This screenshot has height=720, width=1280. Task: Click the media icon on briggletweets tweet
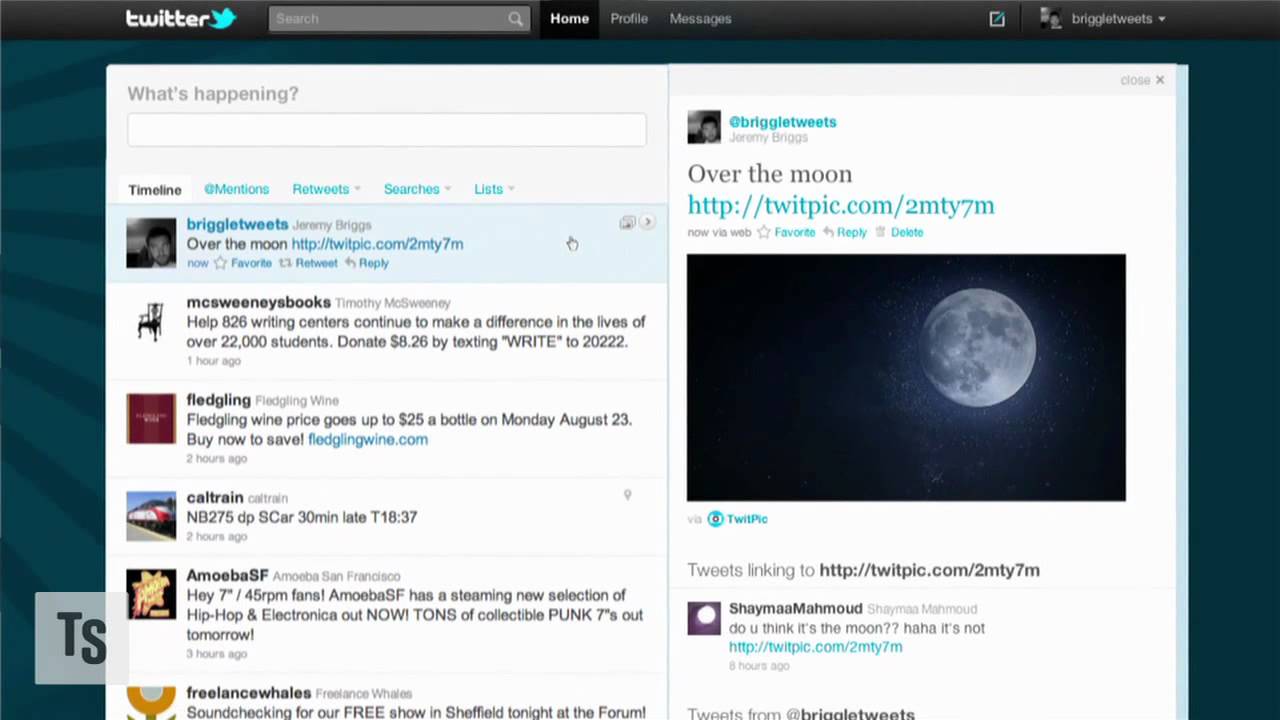[x=627, y=222]
